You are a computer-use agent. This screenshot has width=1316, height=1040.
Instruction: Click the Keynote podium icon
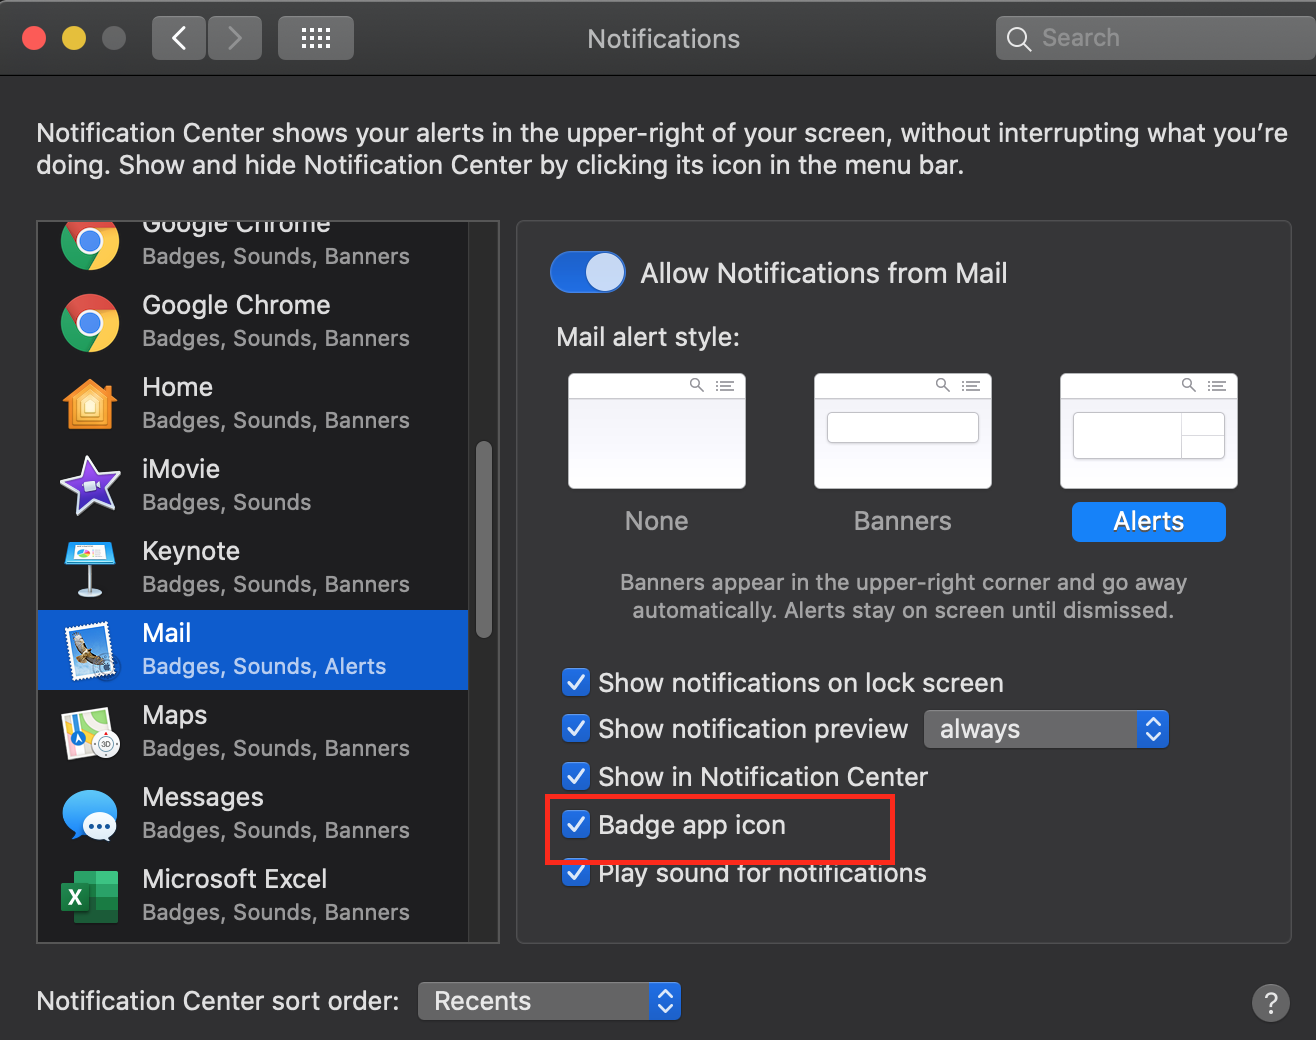pos(90,568)
